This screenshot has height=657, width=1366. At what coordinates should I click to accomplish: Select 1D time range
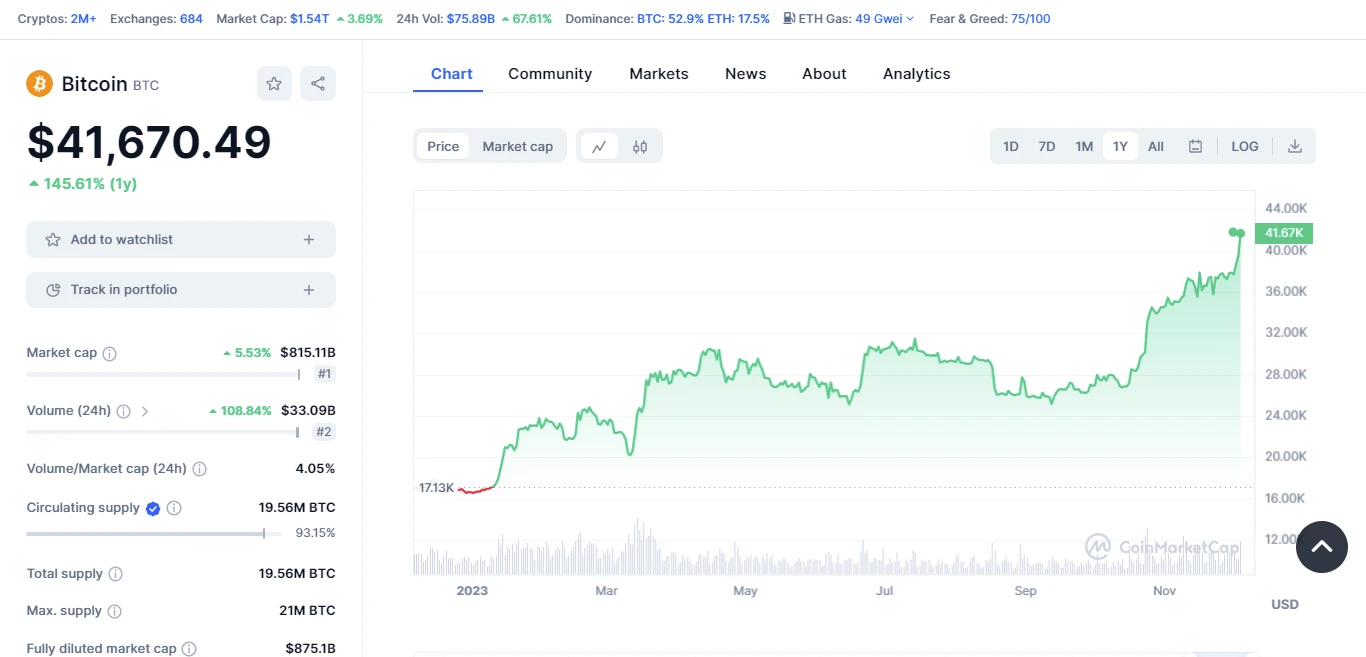tap(1011, 146)
